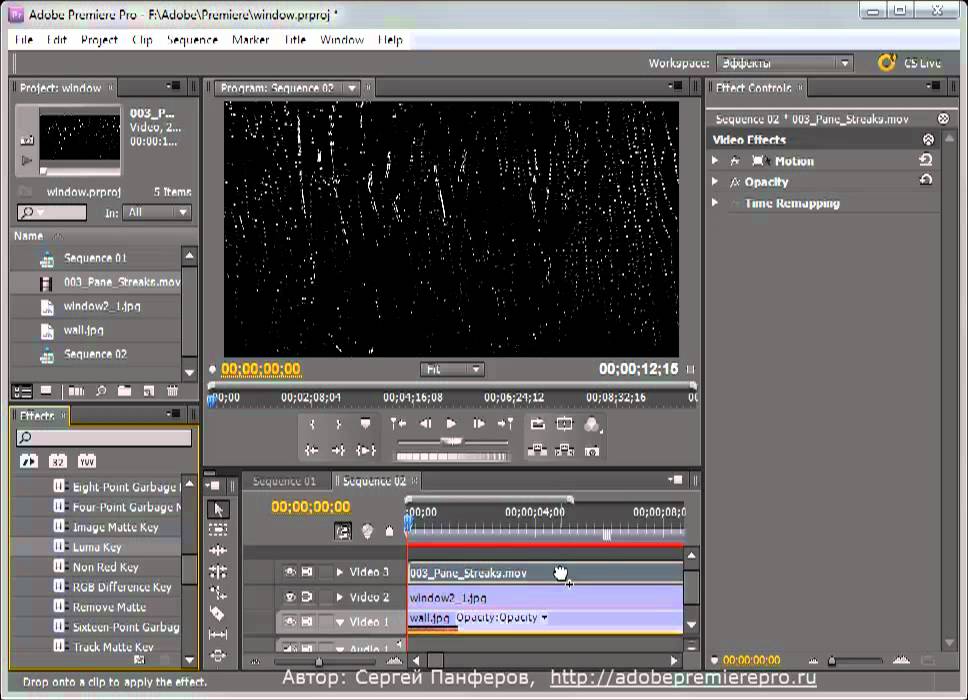Select the Track Select tool
The width and height of the screenshot is (968, 700).
[217, 530]
